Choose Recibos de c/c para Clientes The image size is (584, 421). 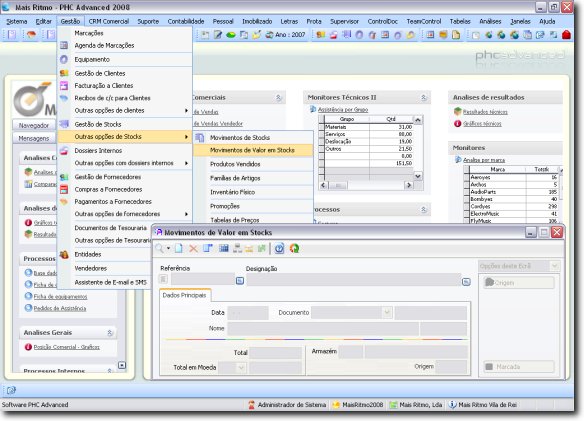tap(125, 98)
